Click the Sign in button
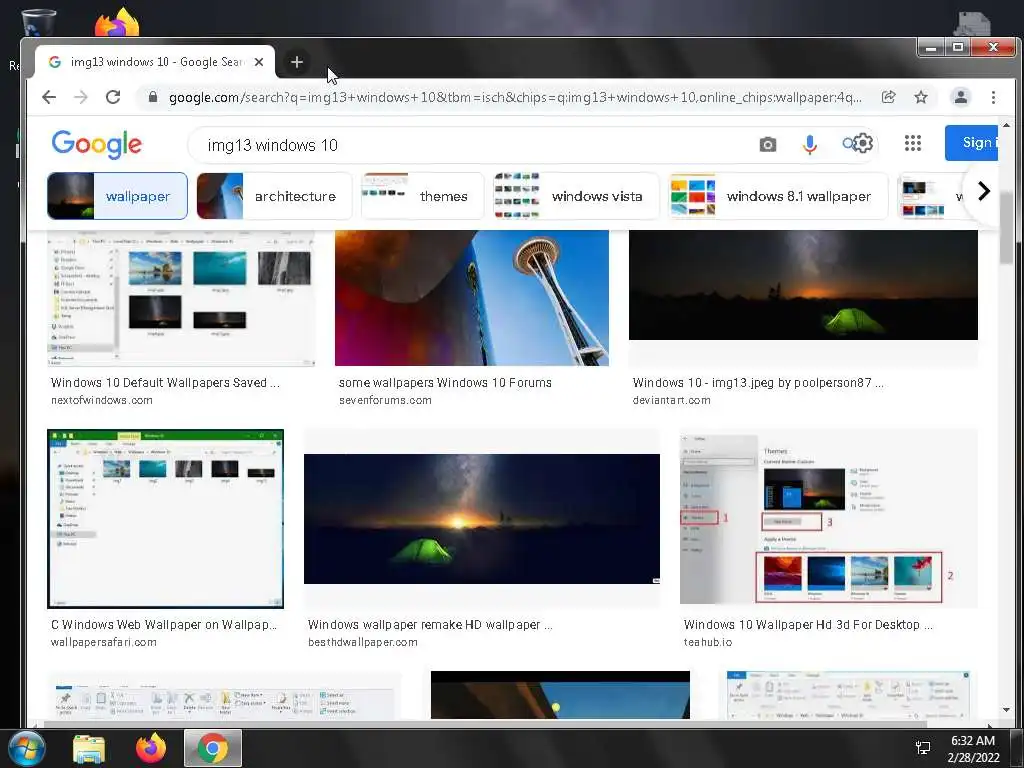Image resolution: width=1024 pixels, height=768 pixels. [971, 142]
